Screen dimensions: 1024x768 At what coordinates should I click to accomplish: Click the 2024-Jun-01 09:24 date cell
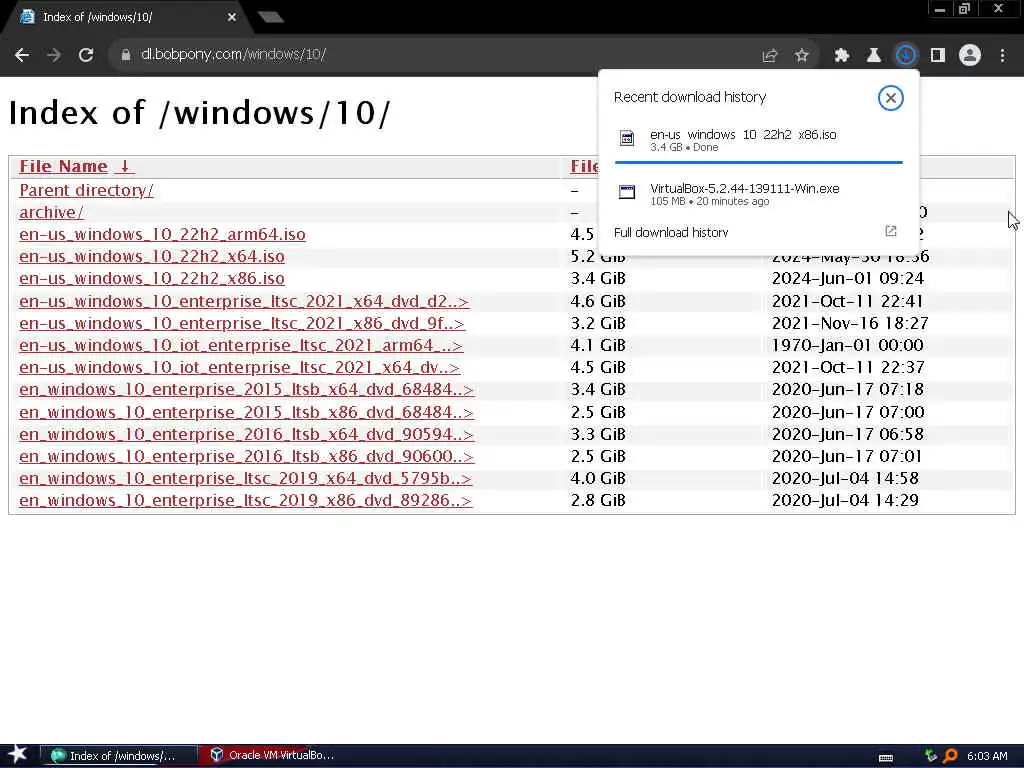[847, 279]
